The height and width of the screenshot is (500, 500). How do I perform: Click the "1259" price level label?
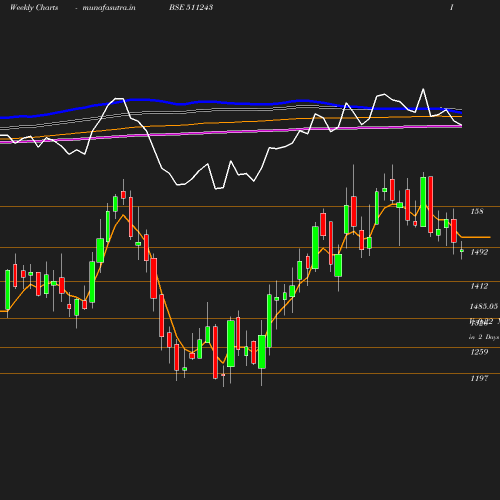(x=479, y=352)
